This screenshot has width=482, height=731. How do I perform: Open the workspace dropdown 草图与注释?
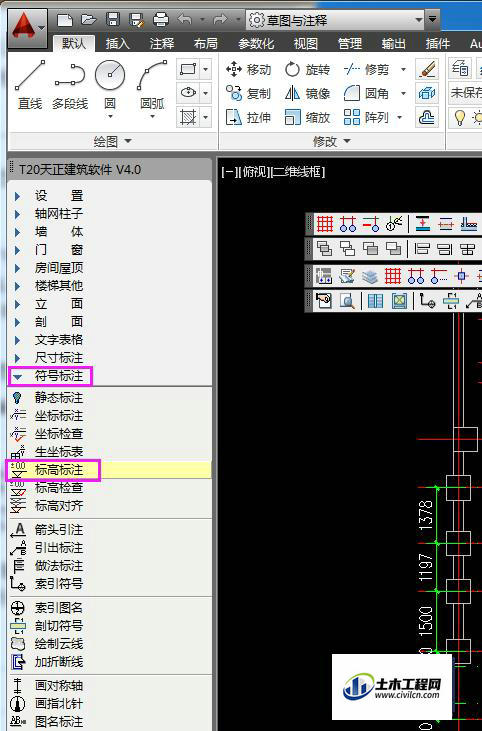(336, 20)
